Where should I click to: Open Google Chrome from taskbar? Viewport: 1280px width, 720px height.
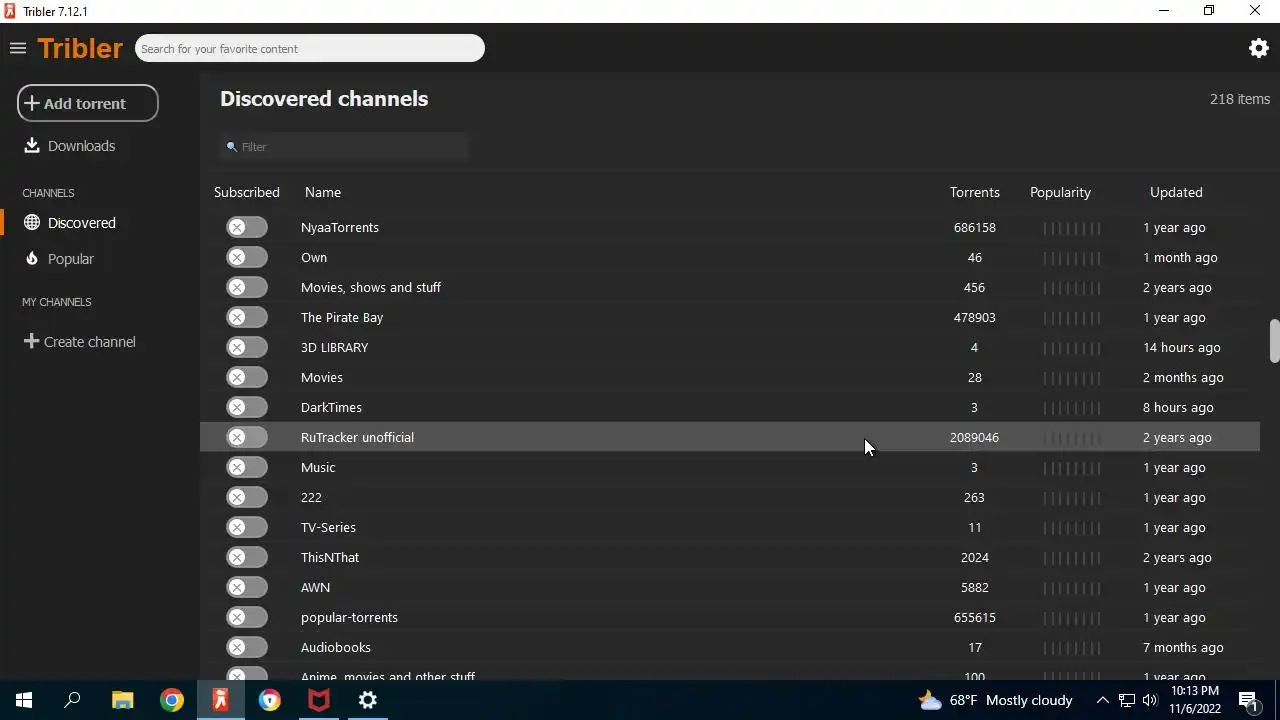pos(172,700)
